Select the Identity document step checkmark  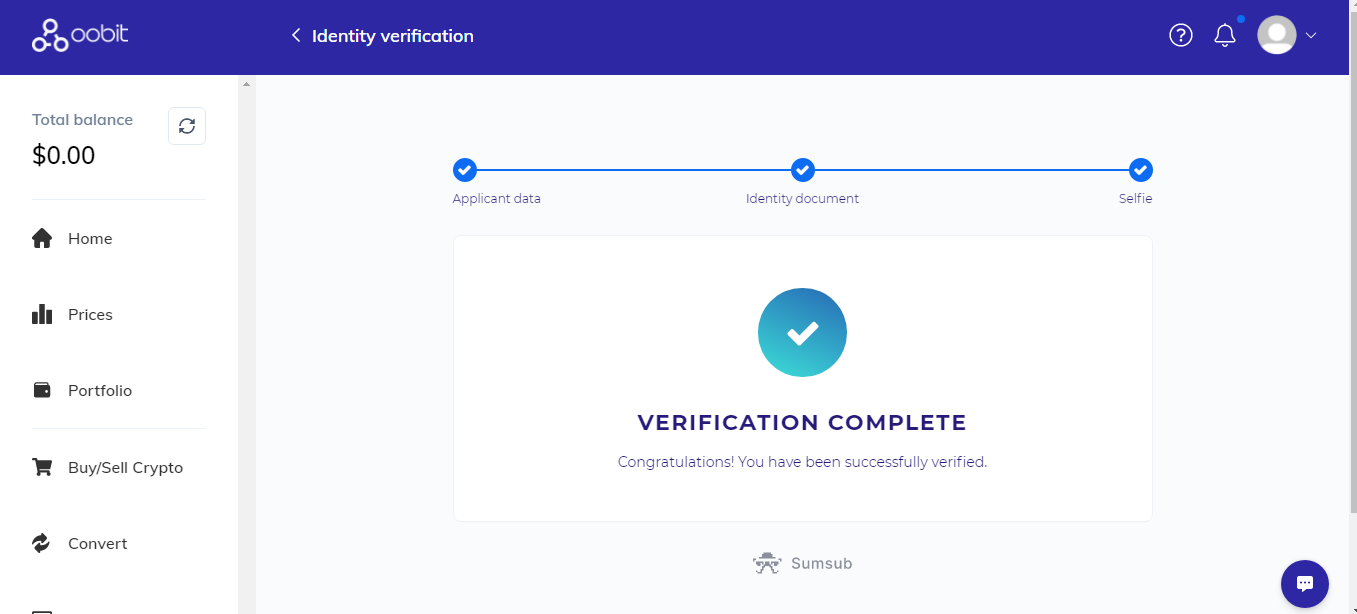[x=802, y=170]
